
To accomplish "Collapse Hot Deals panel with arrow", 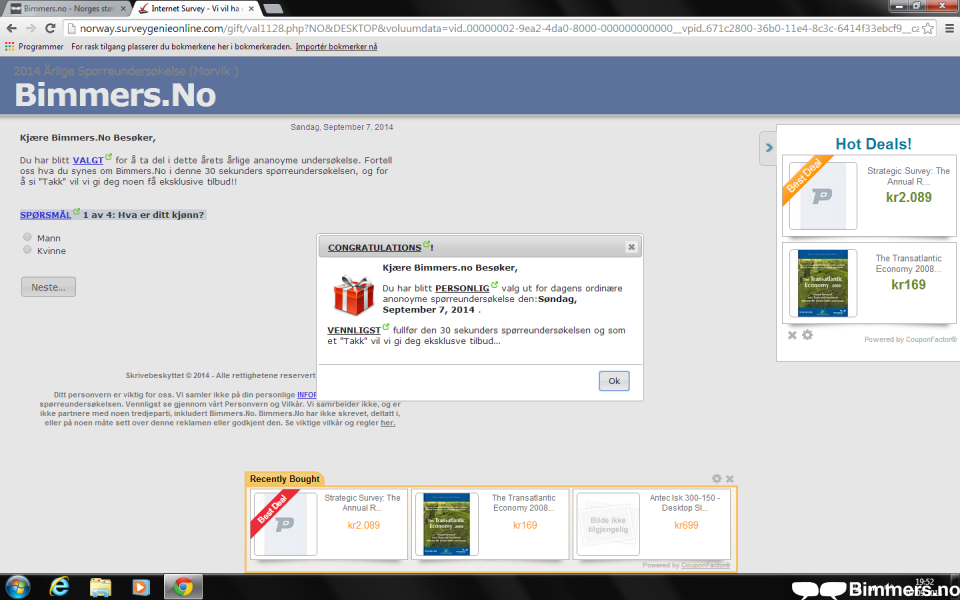I will 769,148.
